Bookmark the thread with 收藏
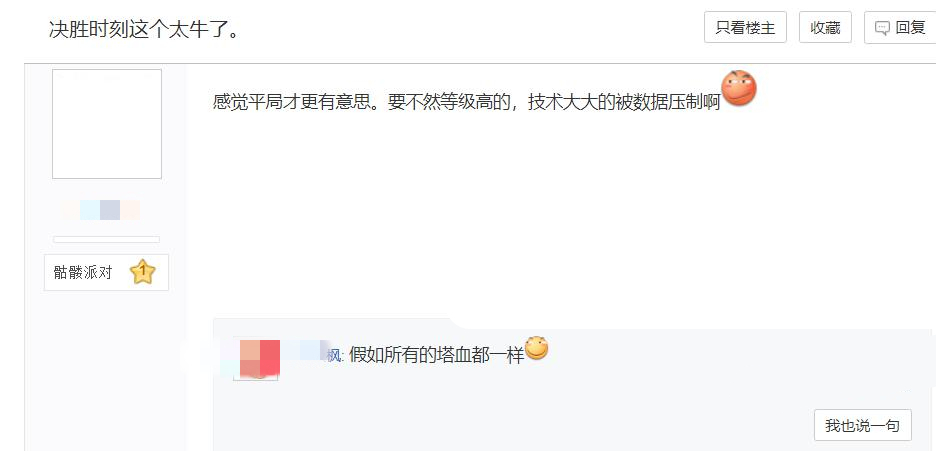 point(826,27)
